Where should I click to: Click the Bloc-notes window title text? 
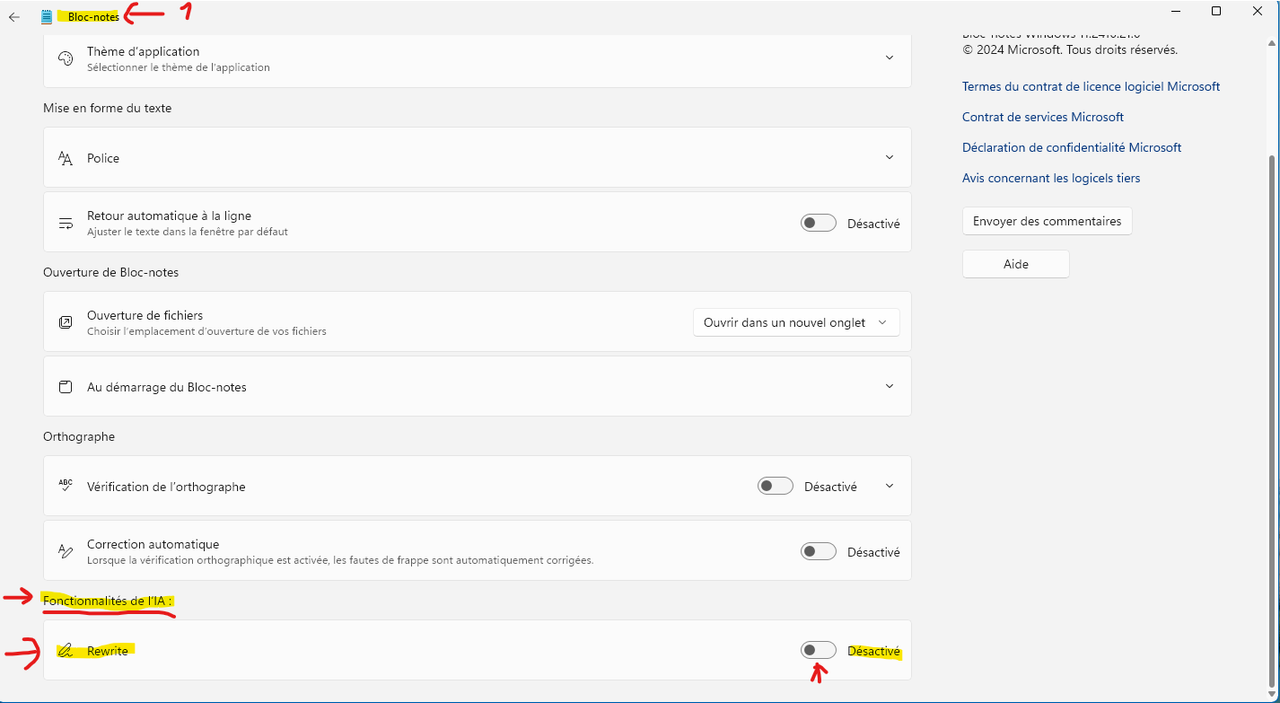point(93,17)
